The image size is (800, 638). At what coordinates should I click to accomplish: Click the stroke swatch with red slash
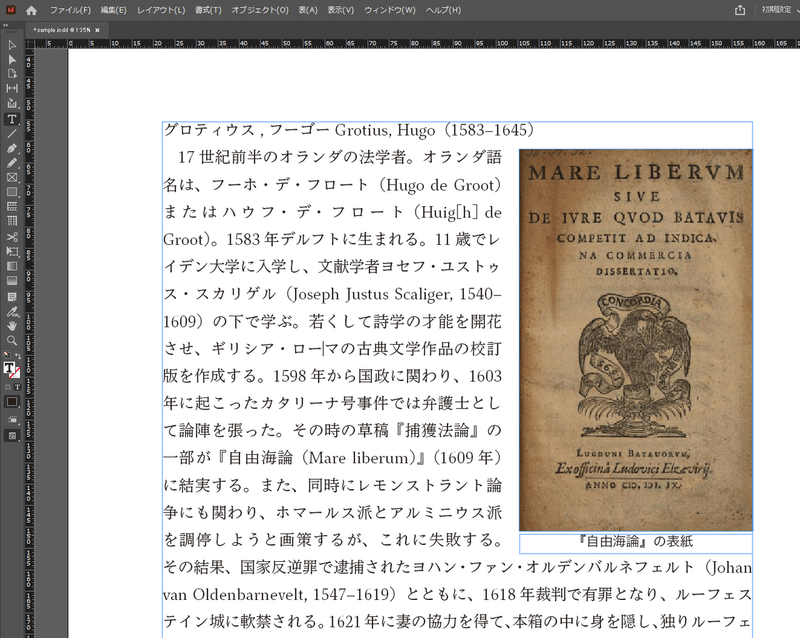point(15,373)
